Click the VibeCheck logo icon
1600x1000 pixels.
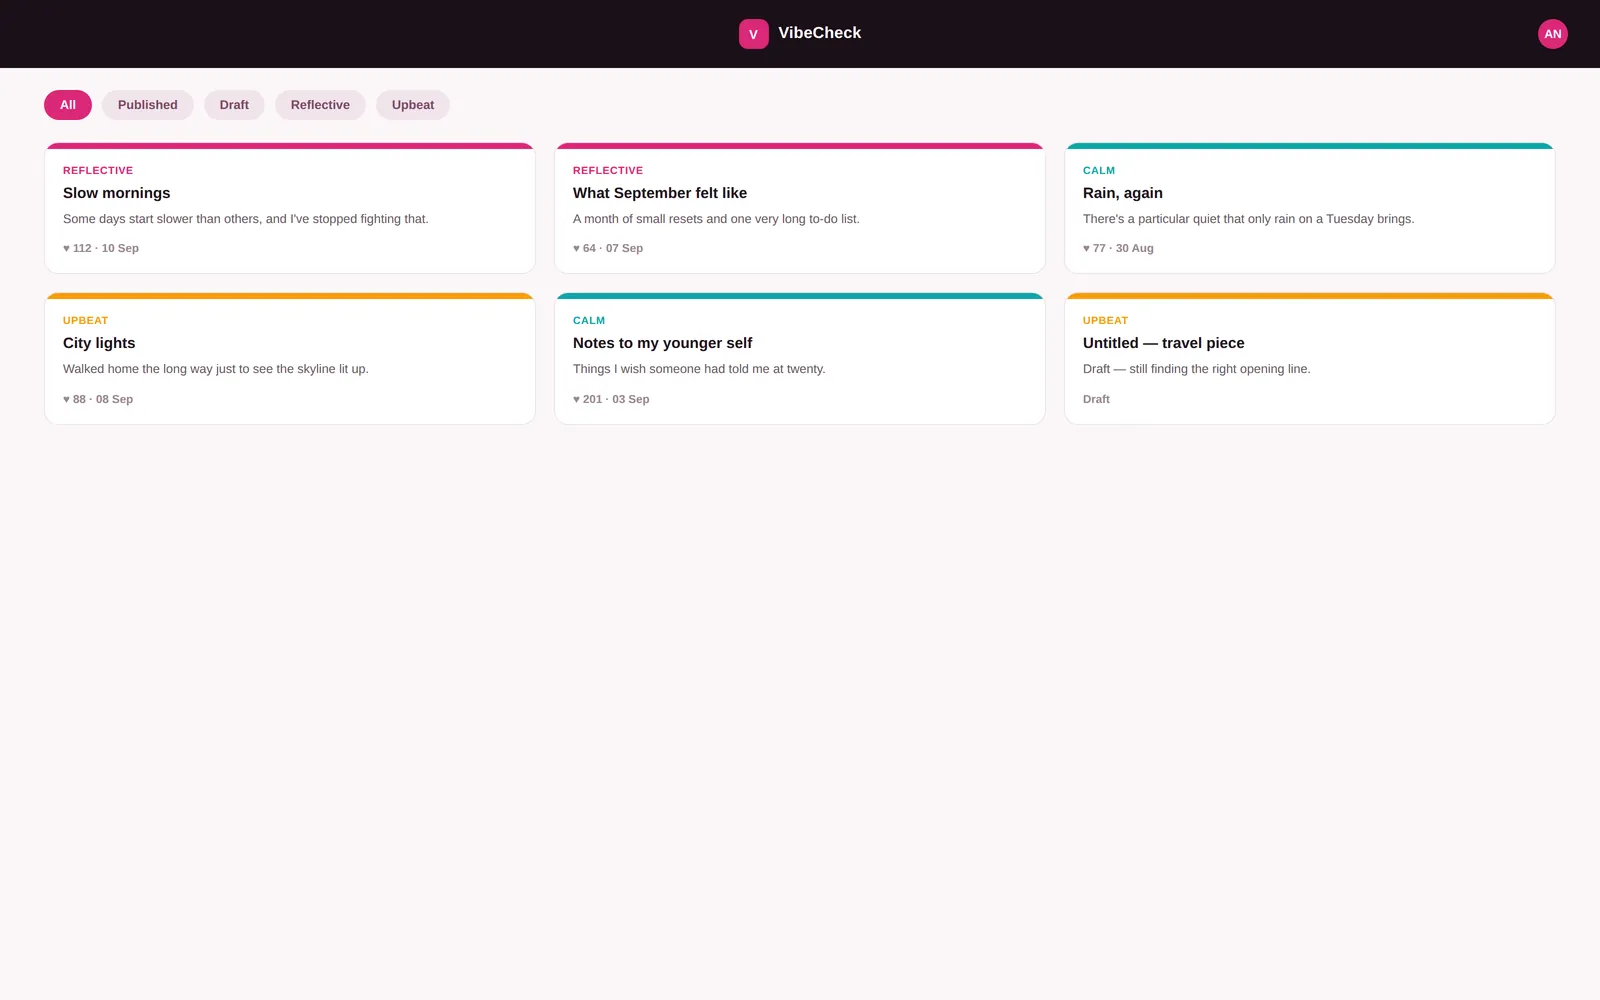753,34
